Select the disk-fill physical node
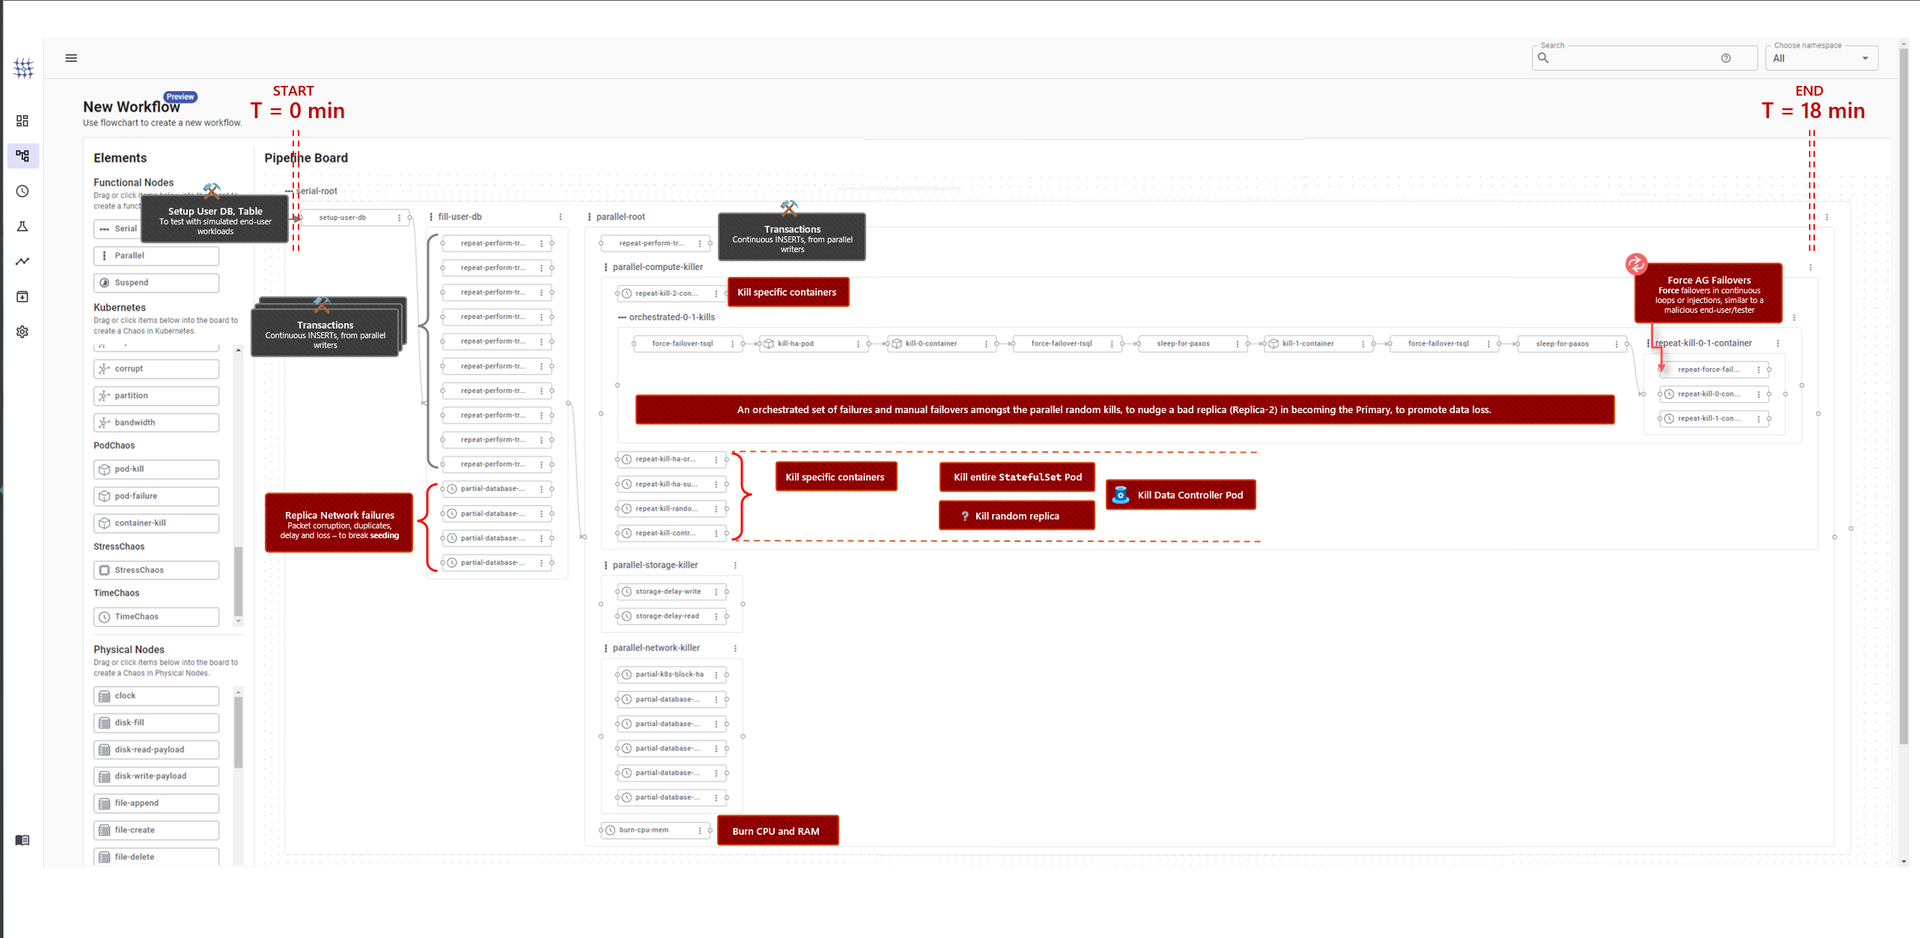The width and height of the screenshot is (1920, 938). pos(156,723)
